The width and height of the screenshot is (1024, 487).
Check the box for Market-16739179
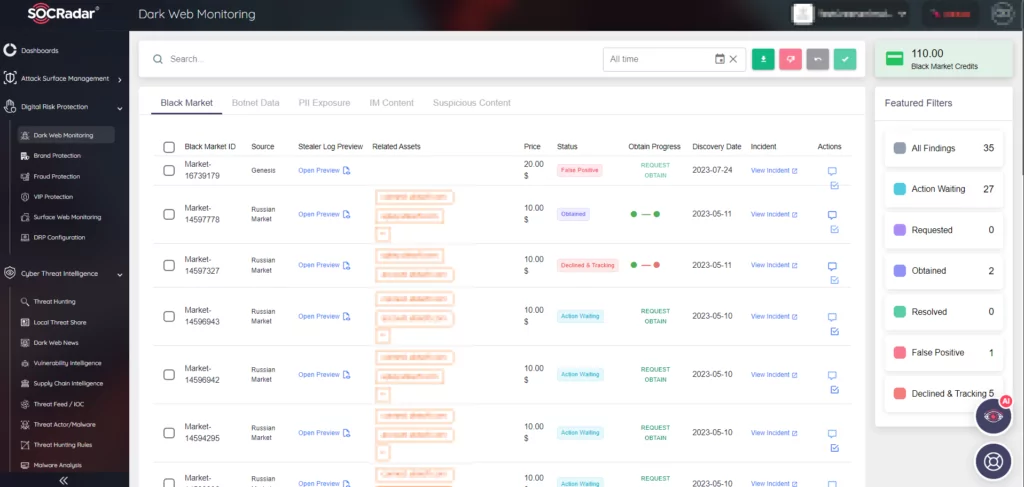click(x=168, y=170)
